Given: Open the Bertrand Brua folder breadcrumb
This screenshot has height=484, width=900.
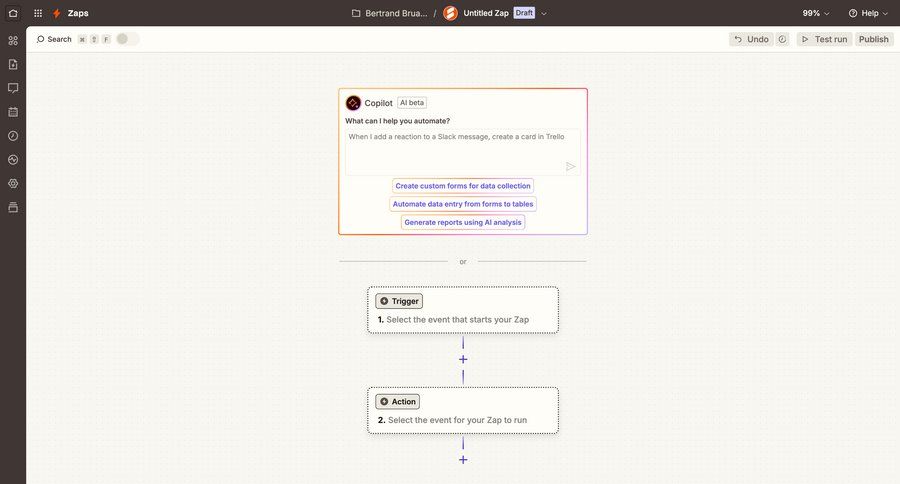Looking at the screenshot, I should click(x=396, y=13).
